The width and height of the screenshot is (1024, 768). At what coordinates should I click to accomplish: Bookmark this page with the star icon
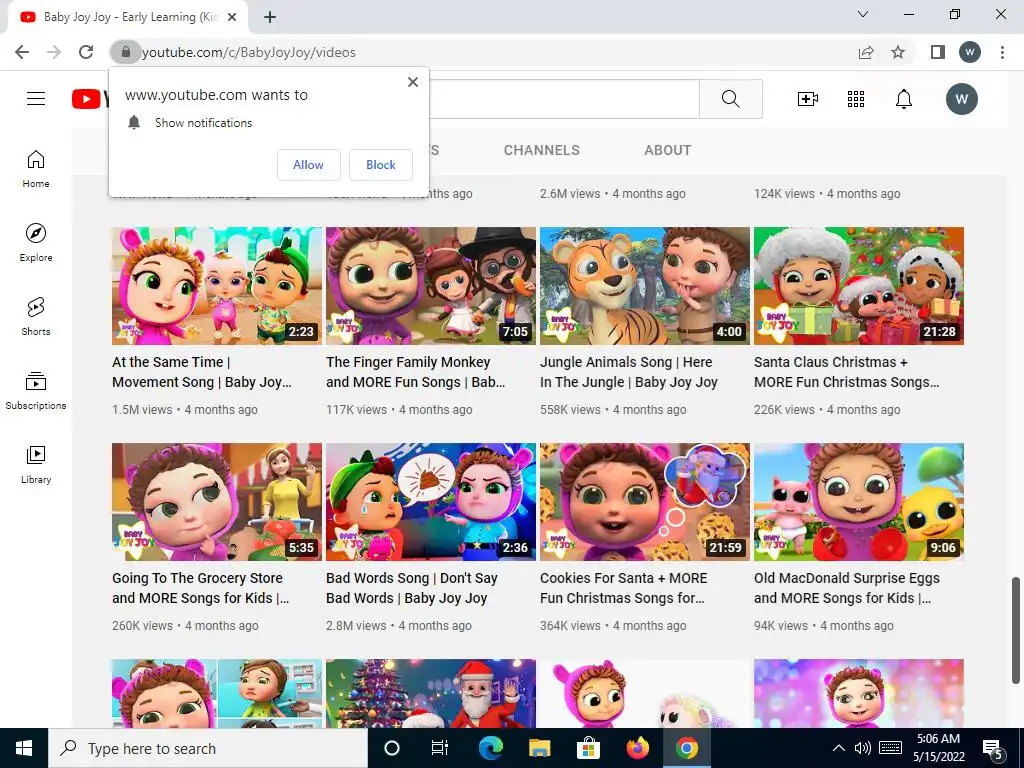pyautogui.click(x=898, y=52)
